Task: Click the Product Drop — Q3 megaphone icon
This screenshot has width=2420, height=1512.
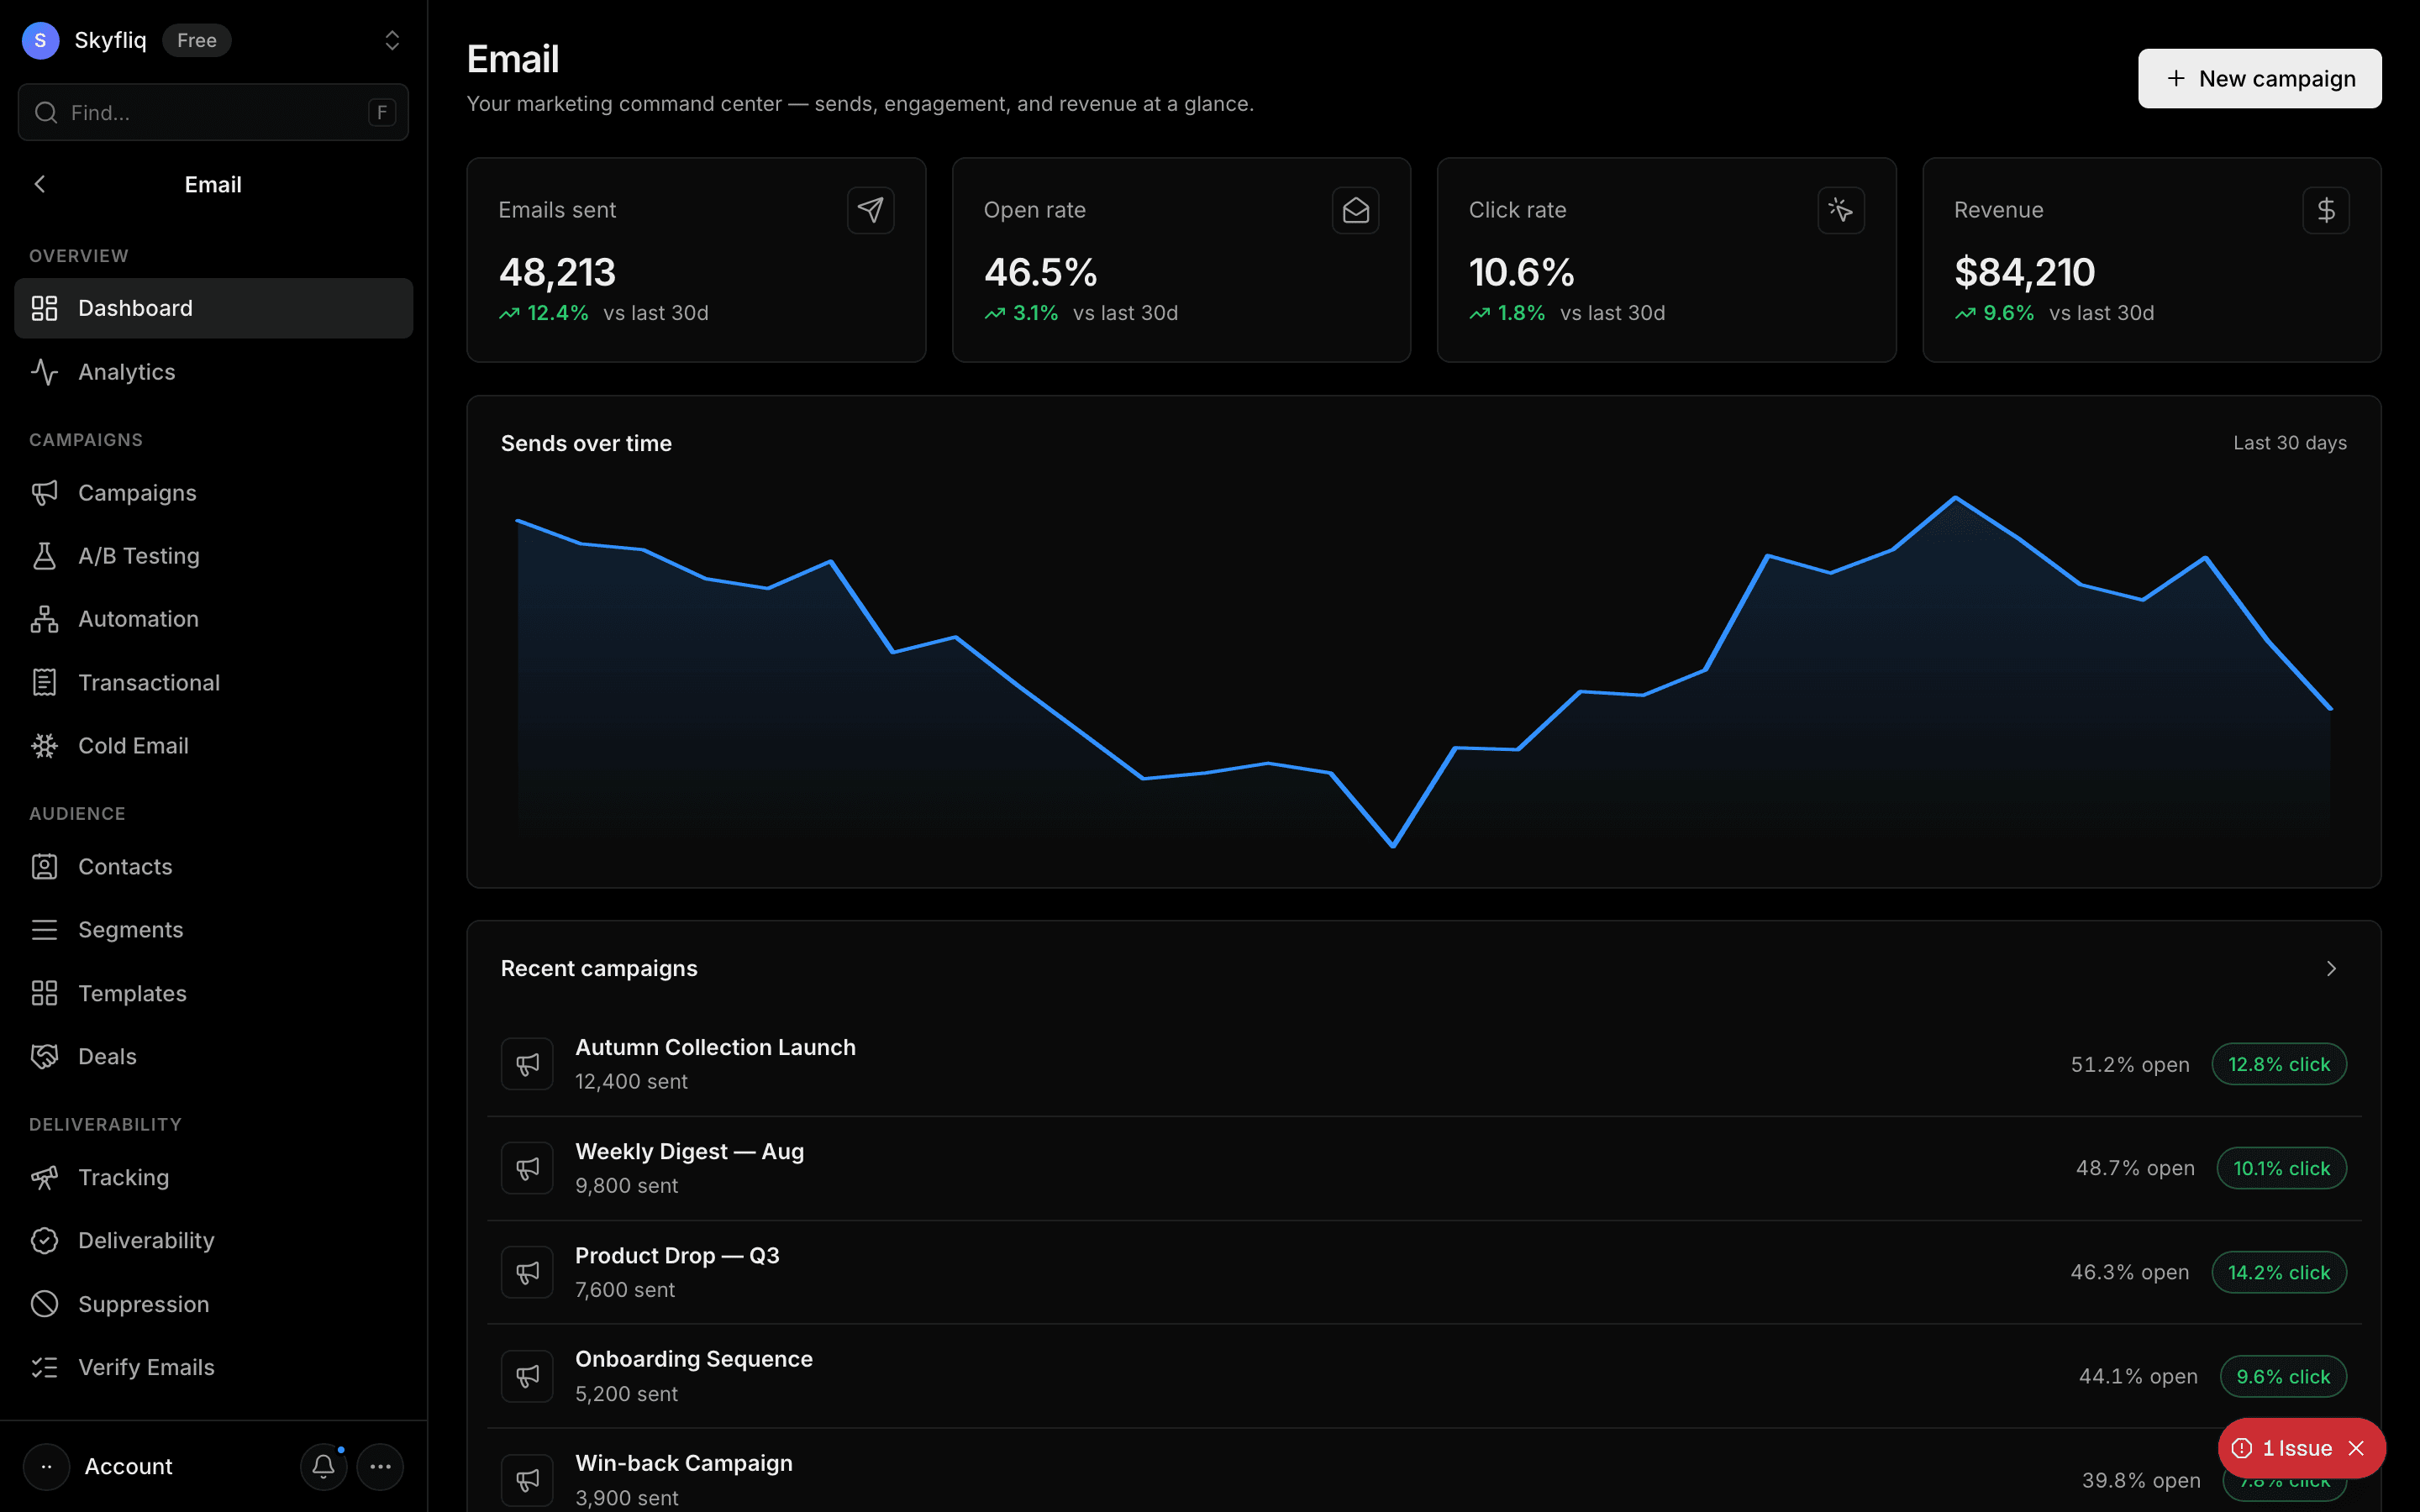Action: click(527, 1272)
